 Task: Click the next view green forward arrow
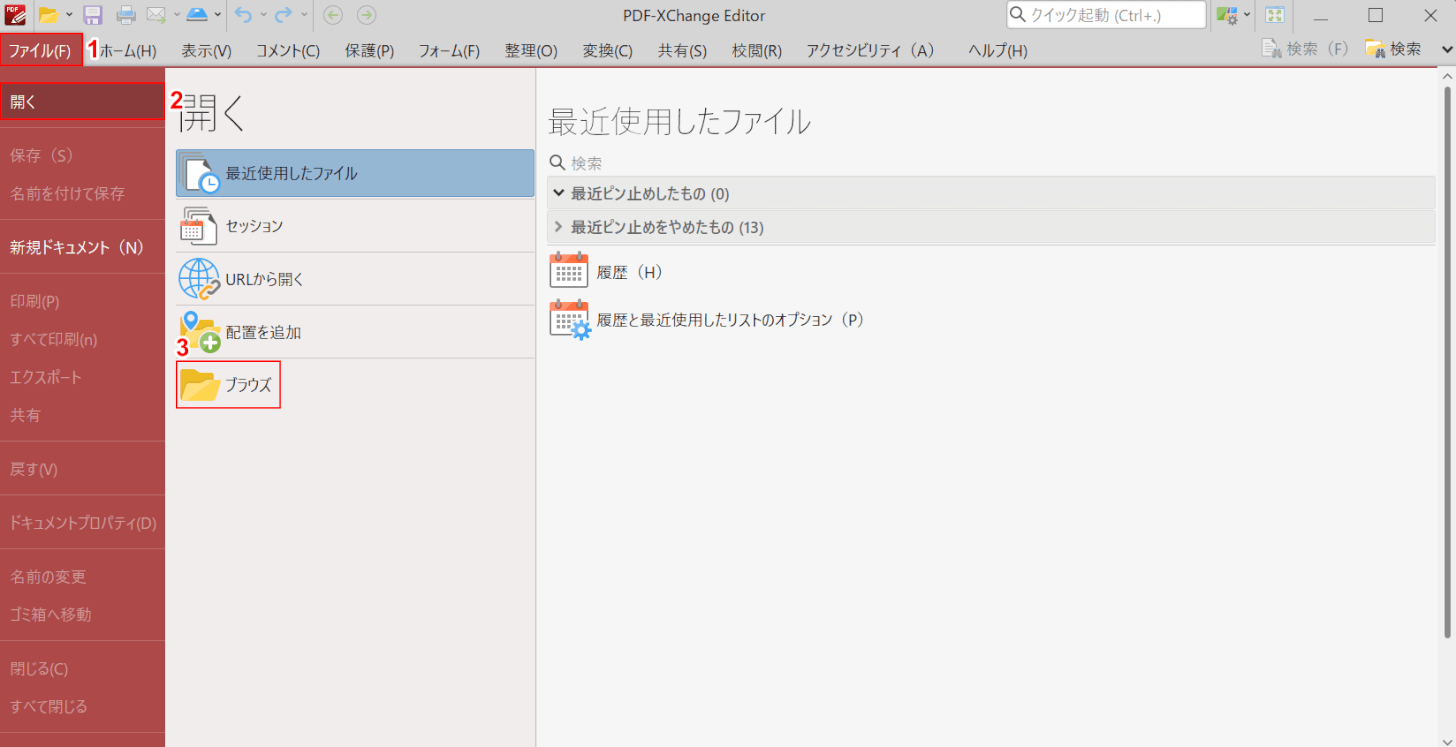(367, 15)
